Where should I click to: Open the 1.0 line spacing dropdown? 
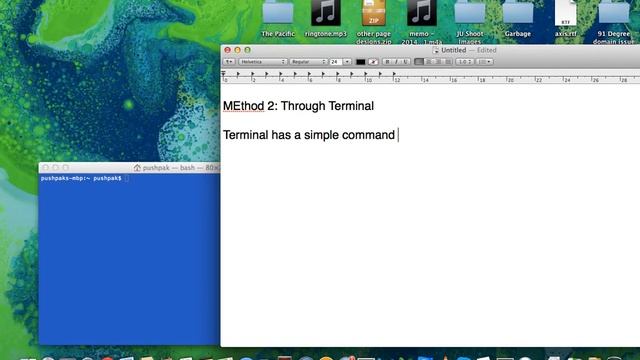[464, 62]
